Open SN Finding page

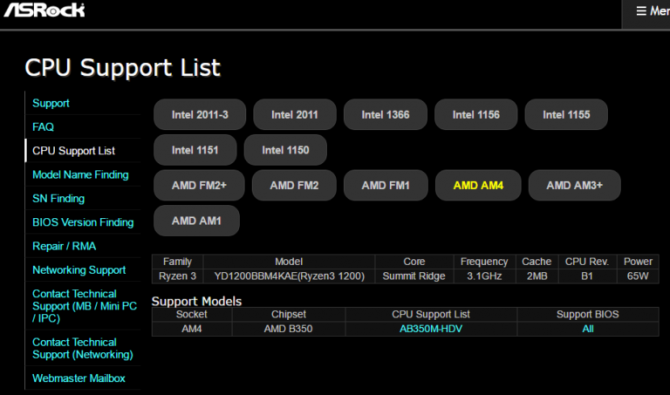tap(59, 198)
